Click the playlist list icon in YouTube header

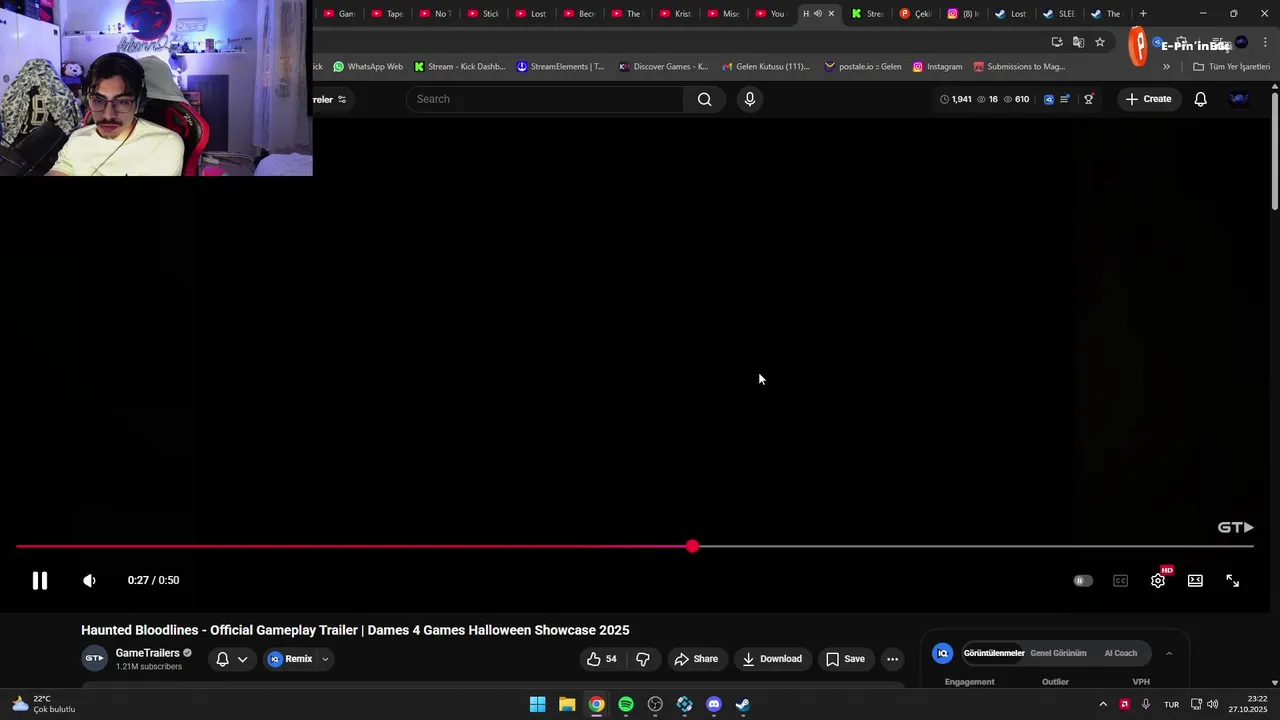[x=1065, y=99]
